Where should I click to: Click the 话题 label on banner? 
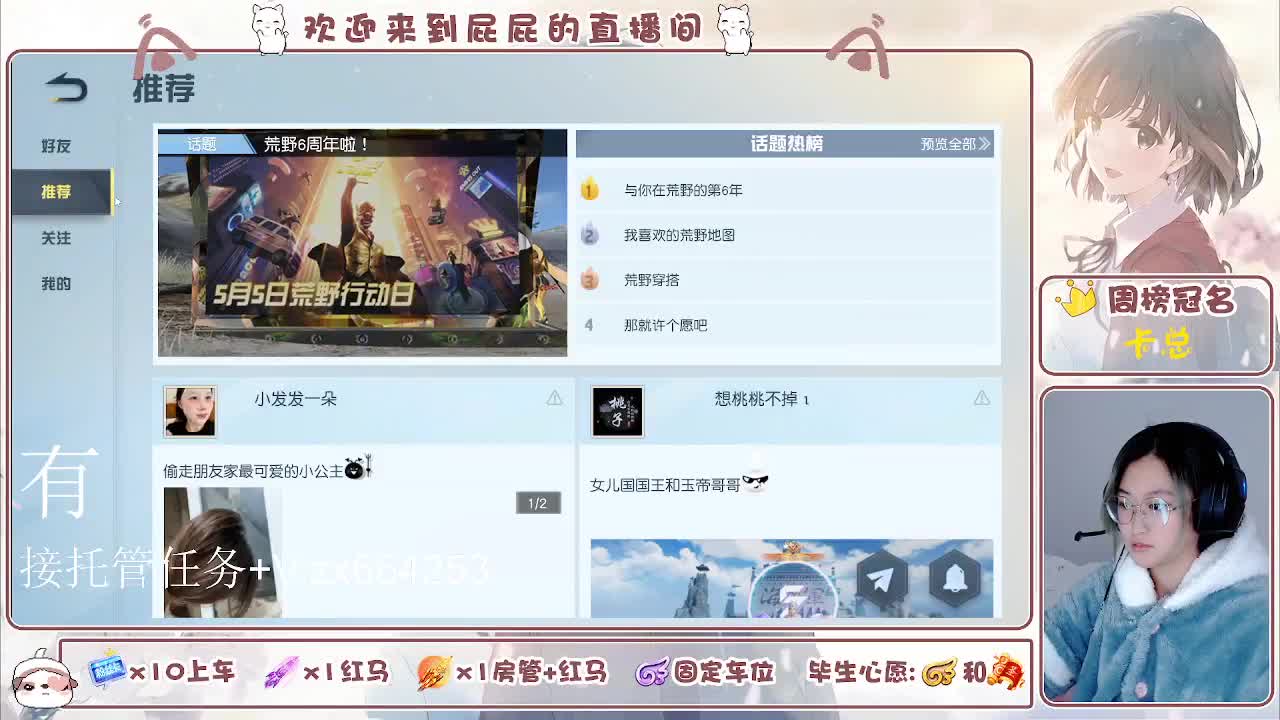click(201, 144)
